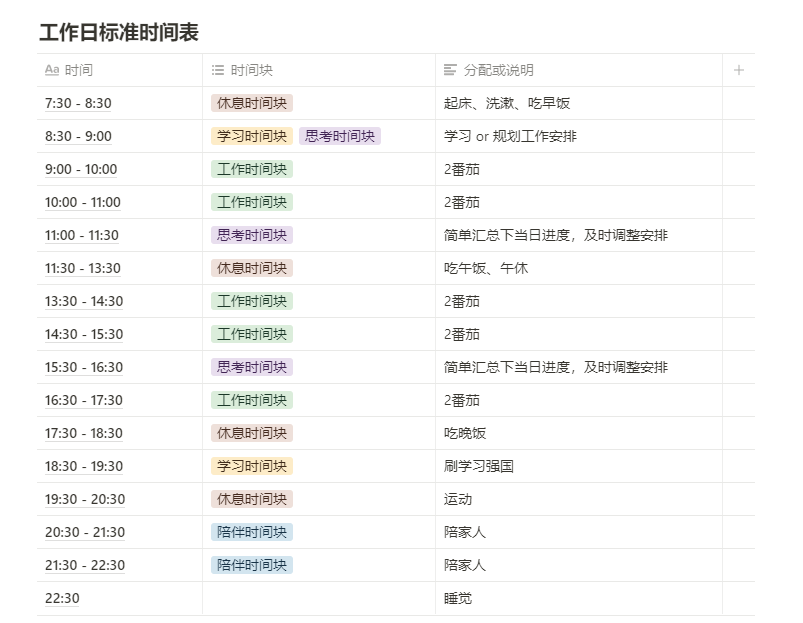This screenshot has height=623, width=803.
Task: Open the 14:30 - 15:30 row
Action: 83,334
